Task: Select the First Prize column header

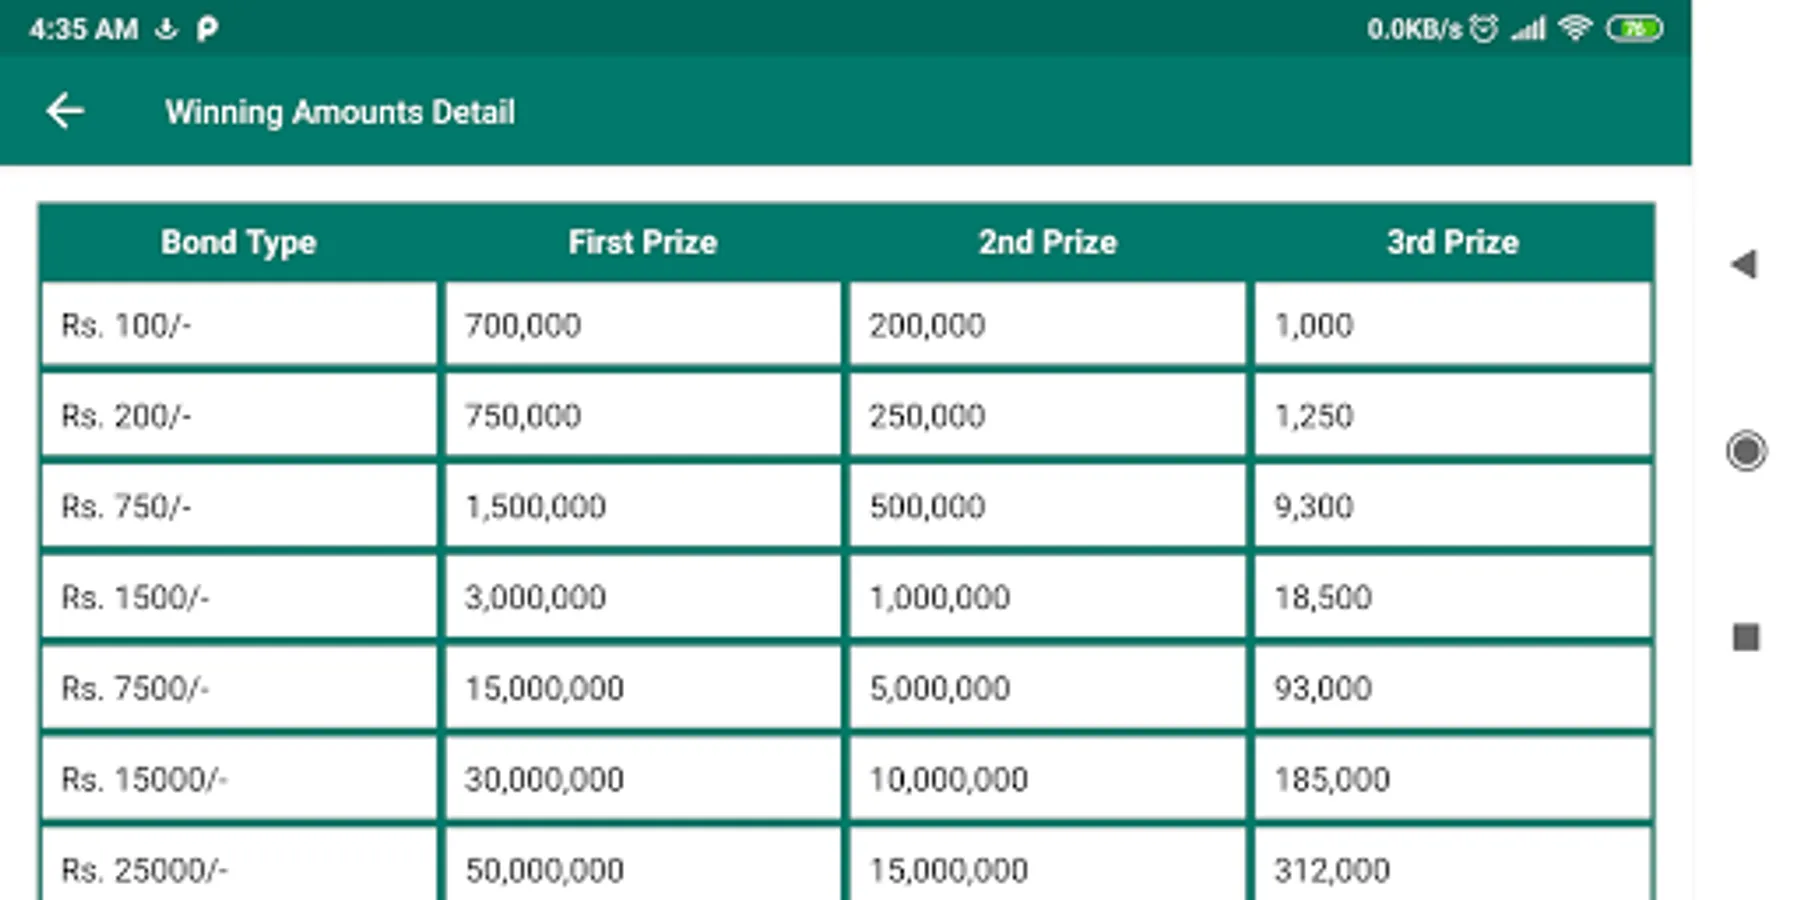Action: coord(643,242)
